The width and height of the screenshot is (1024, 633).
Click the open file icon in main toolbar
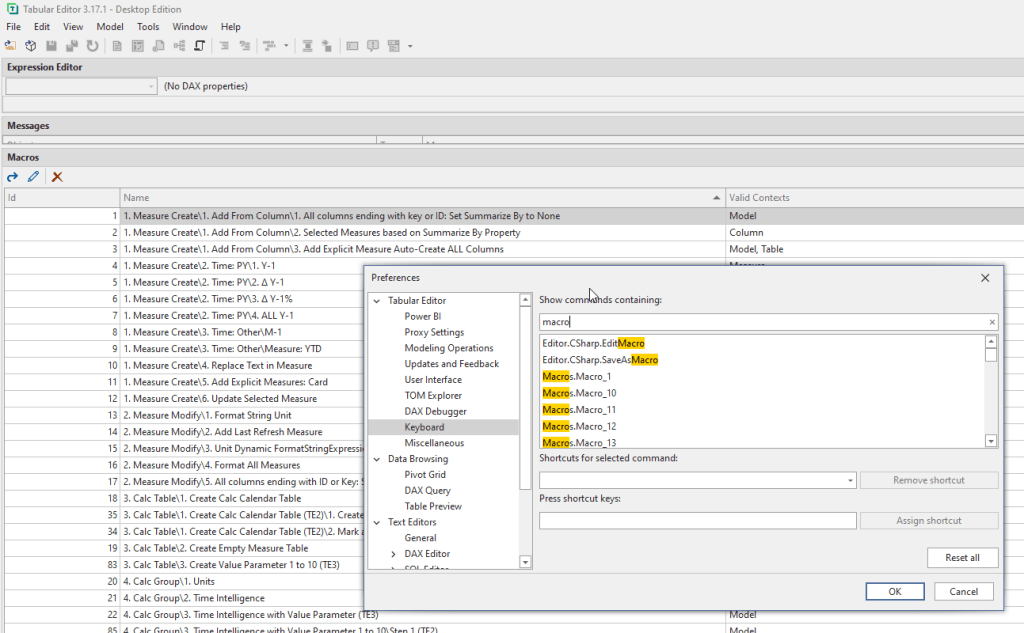point(10,46)
